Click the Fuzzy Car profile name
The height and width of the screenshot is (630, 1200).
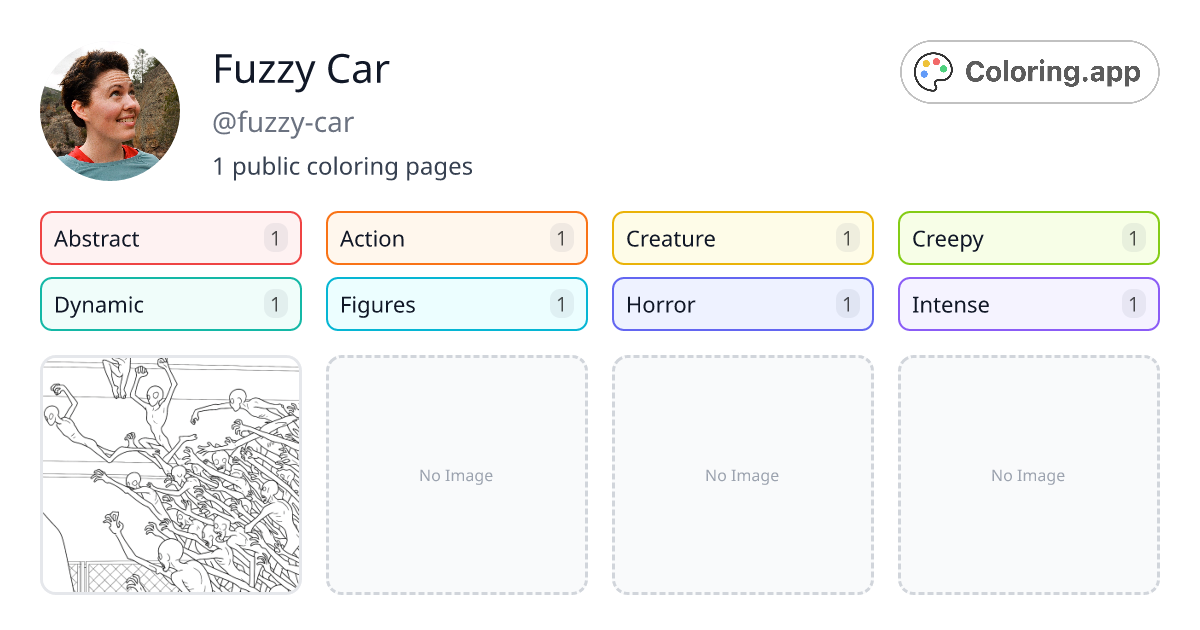(301, 69)
